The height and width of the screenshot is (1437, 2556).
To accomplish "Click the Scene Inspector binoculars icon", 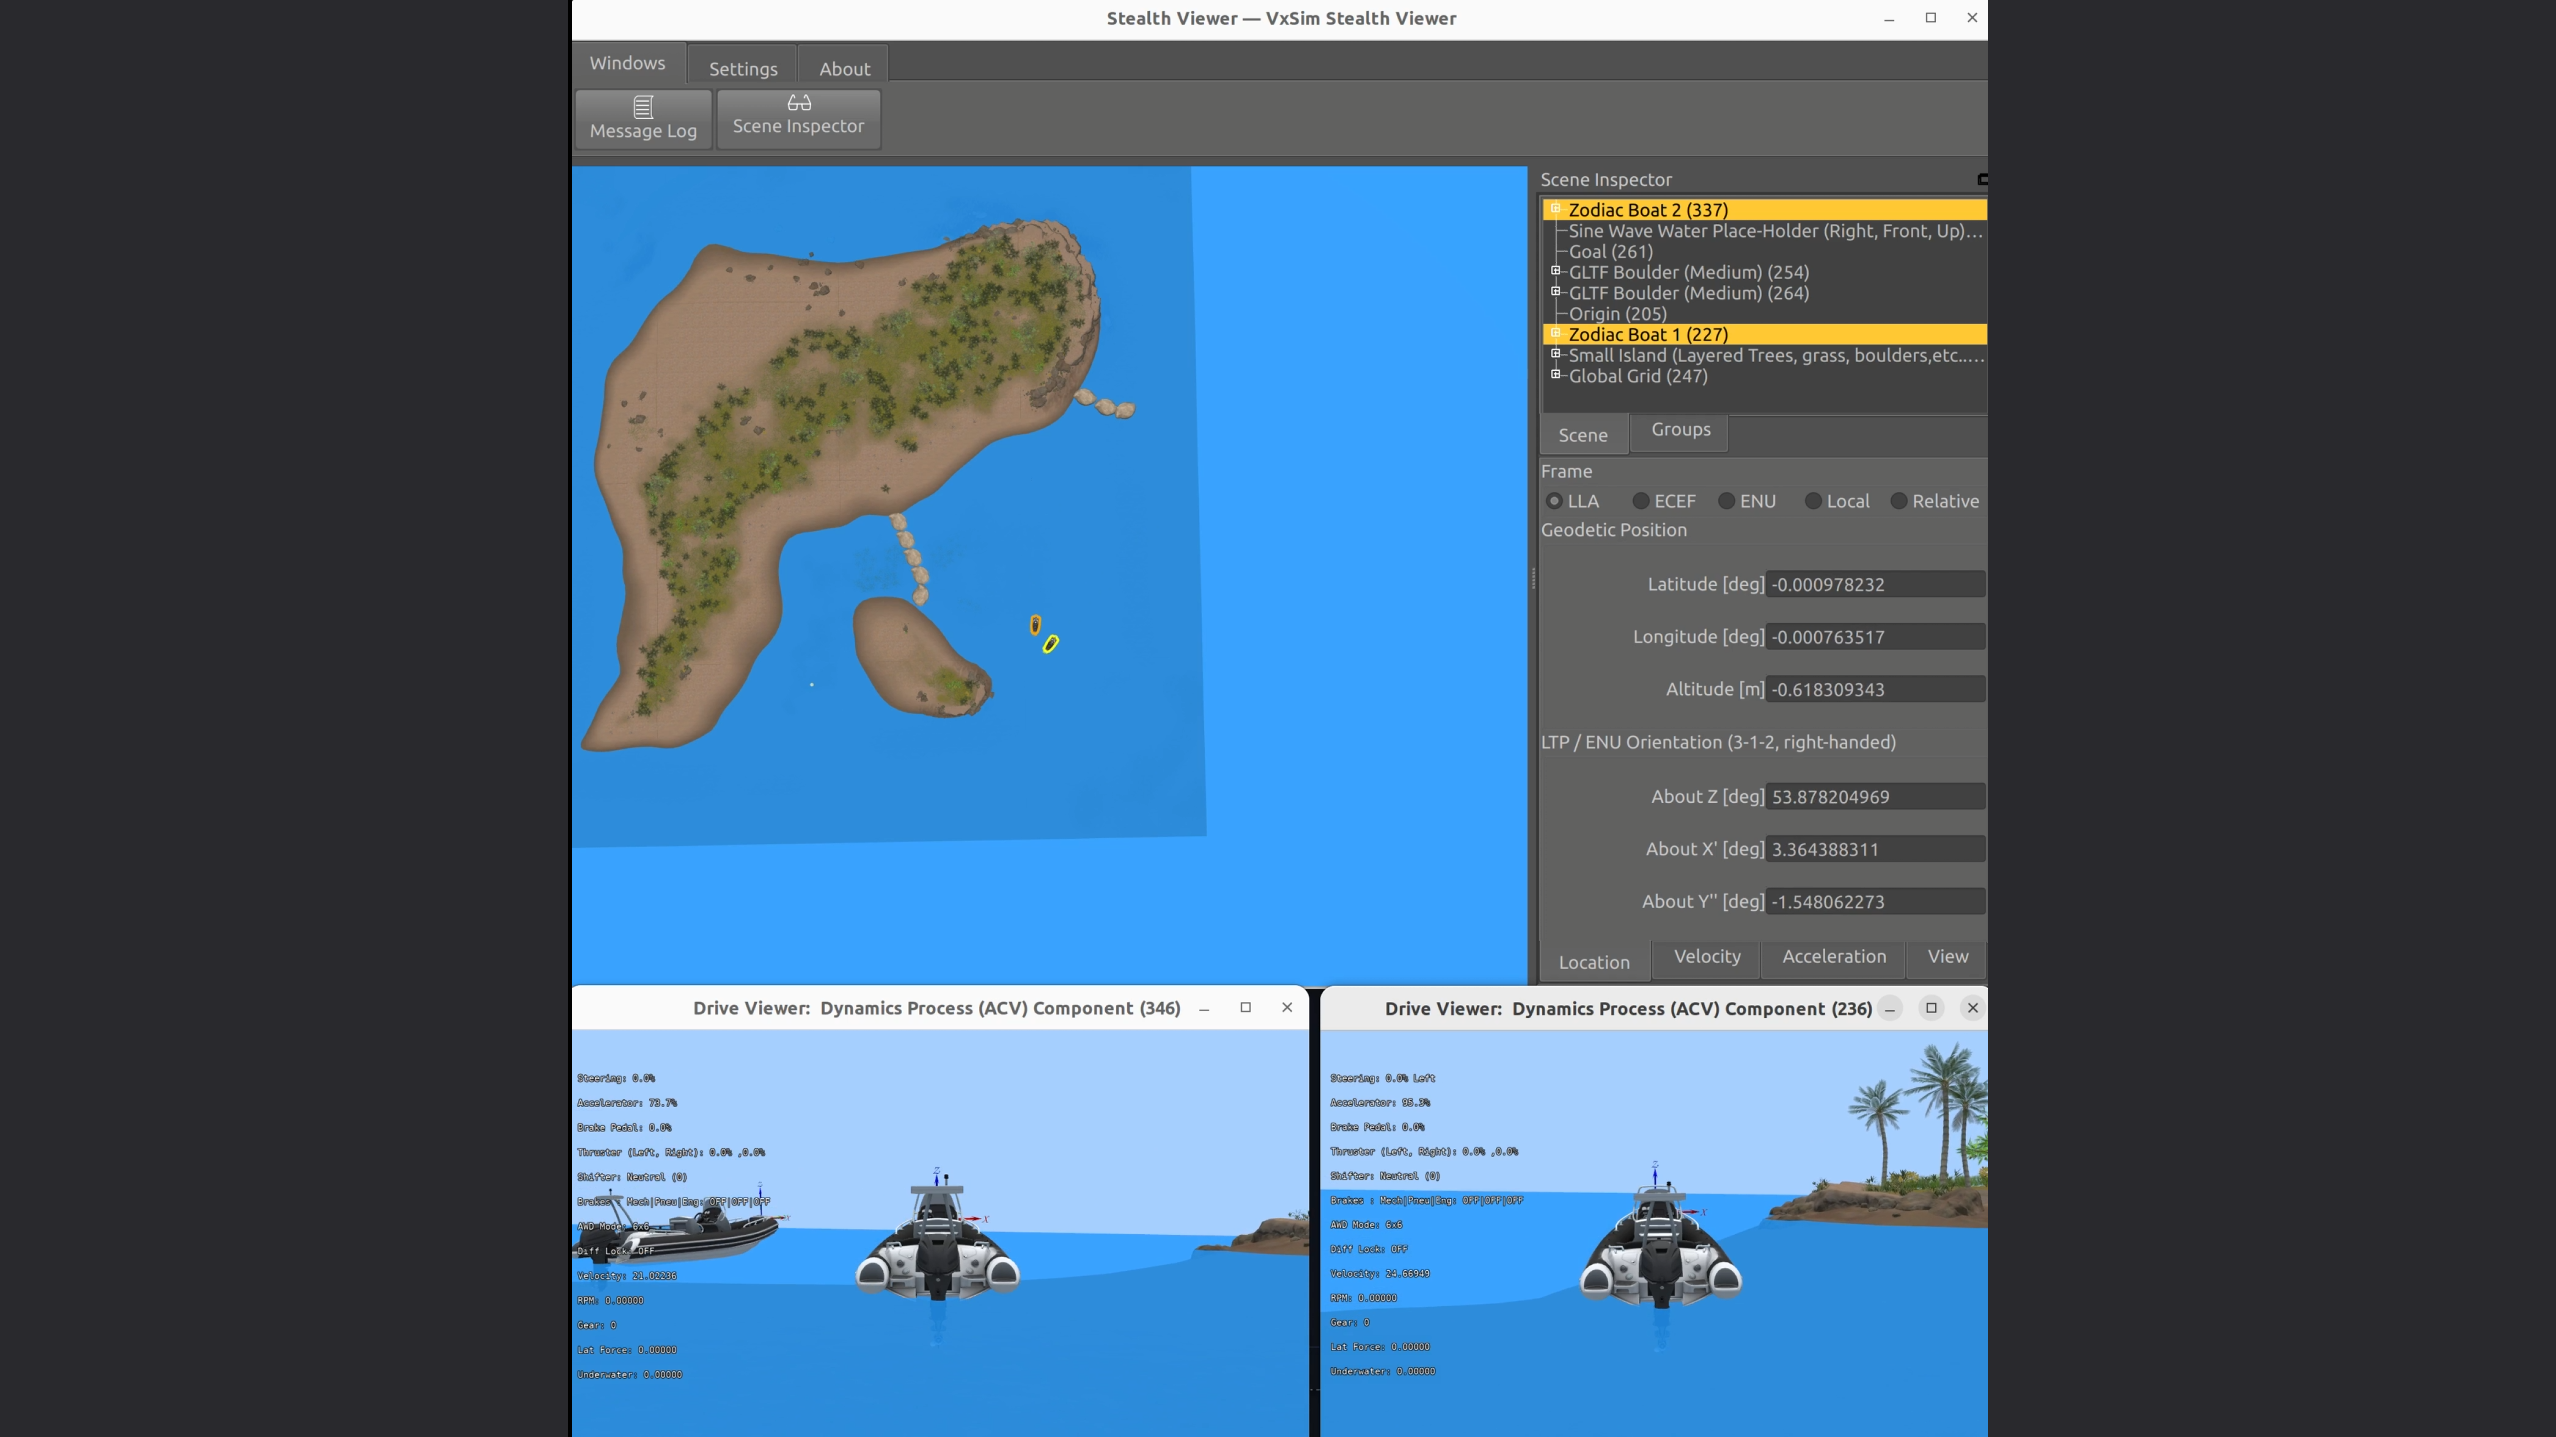I will 798,103.
